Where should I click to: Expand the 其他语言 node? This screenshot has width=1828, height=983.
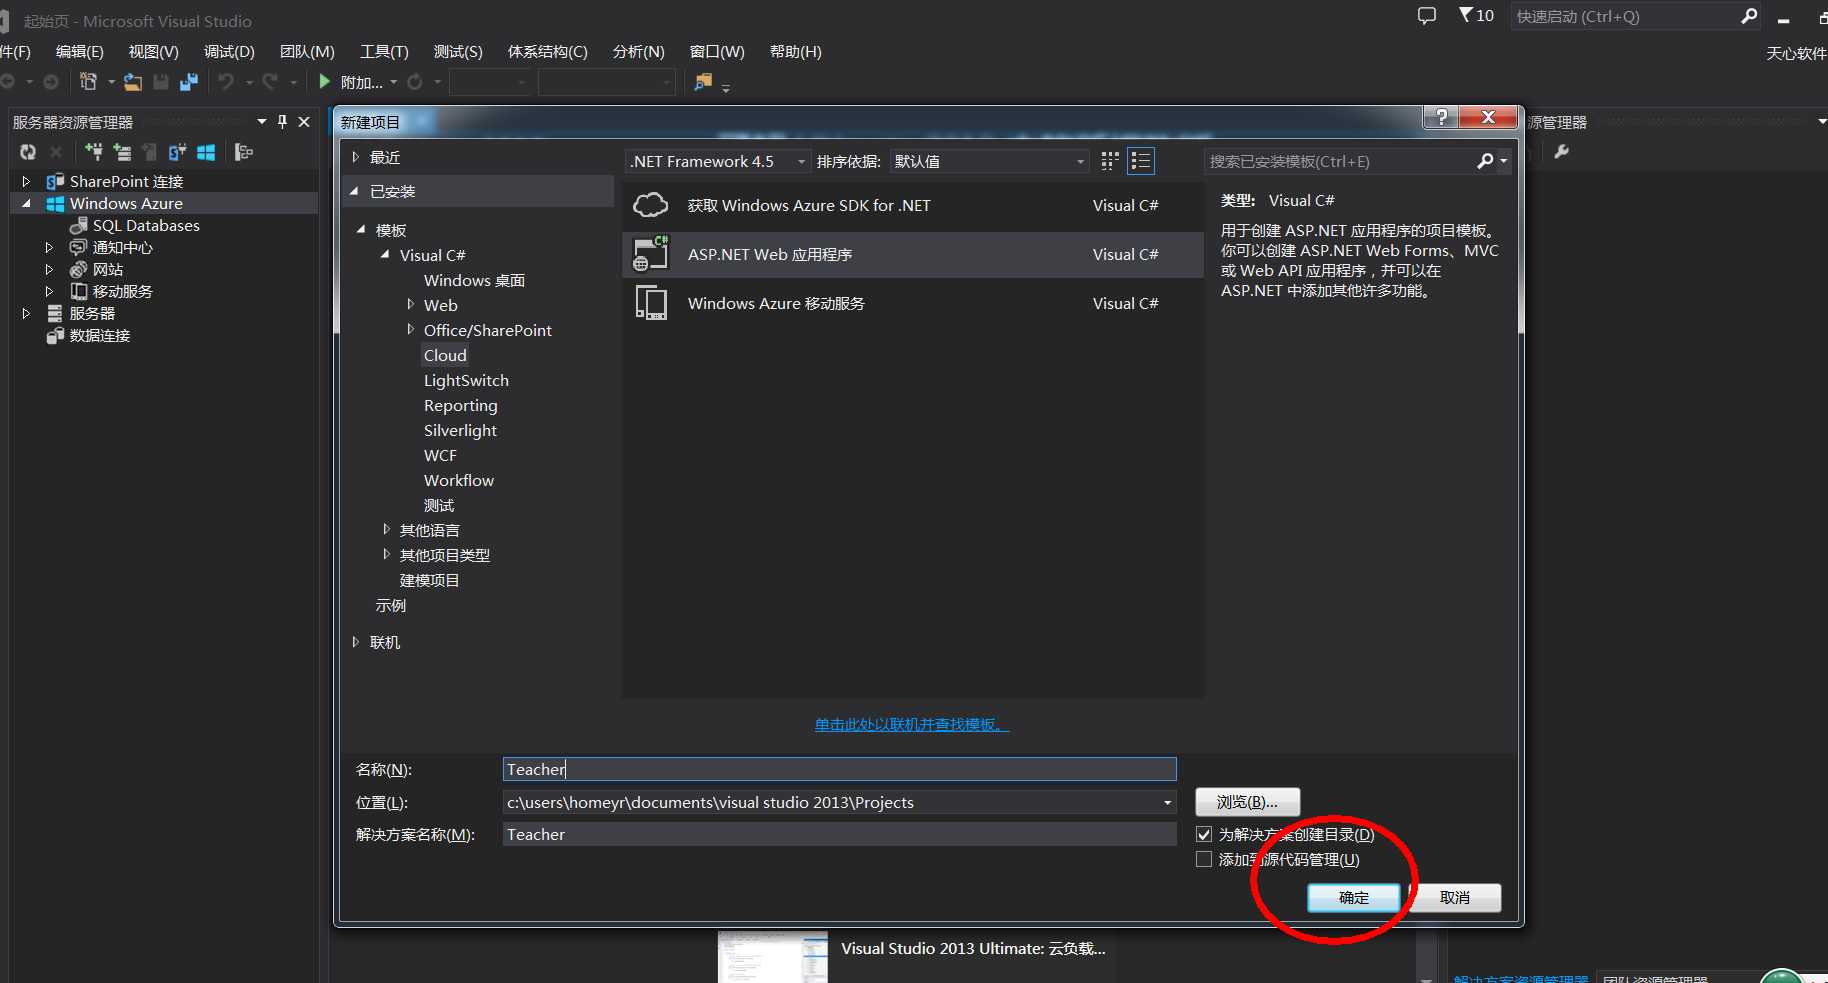pyautogui.click(x=386, y=529)
